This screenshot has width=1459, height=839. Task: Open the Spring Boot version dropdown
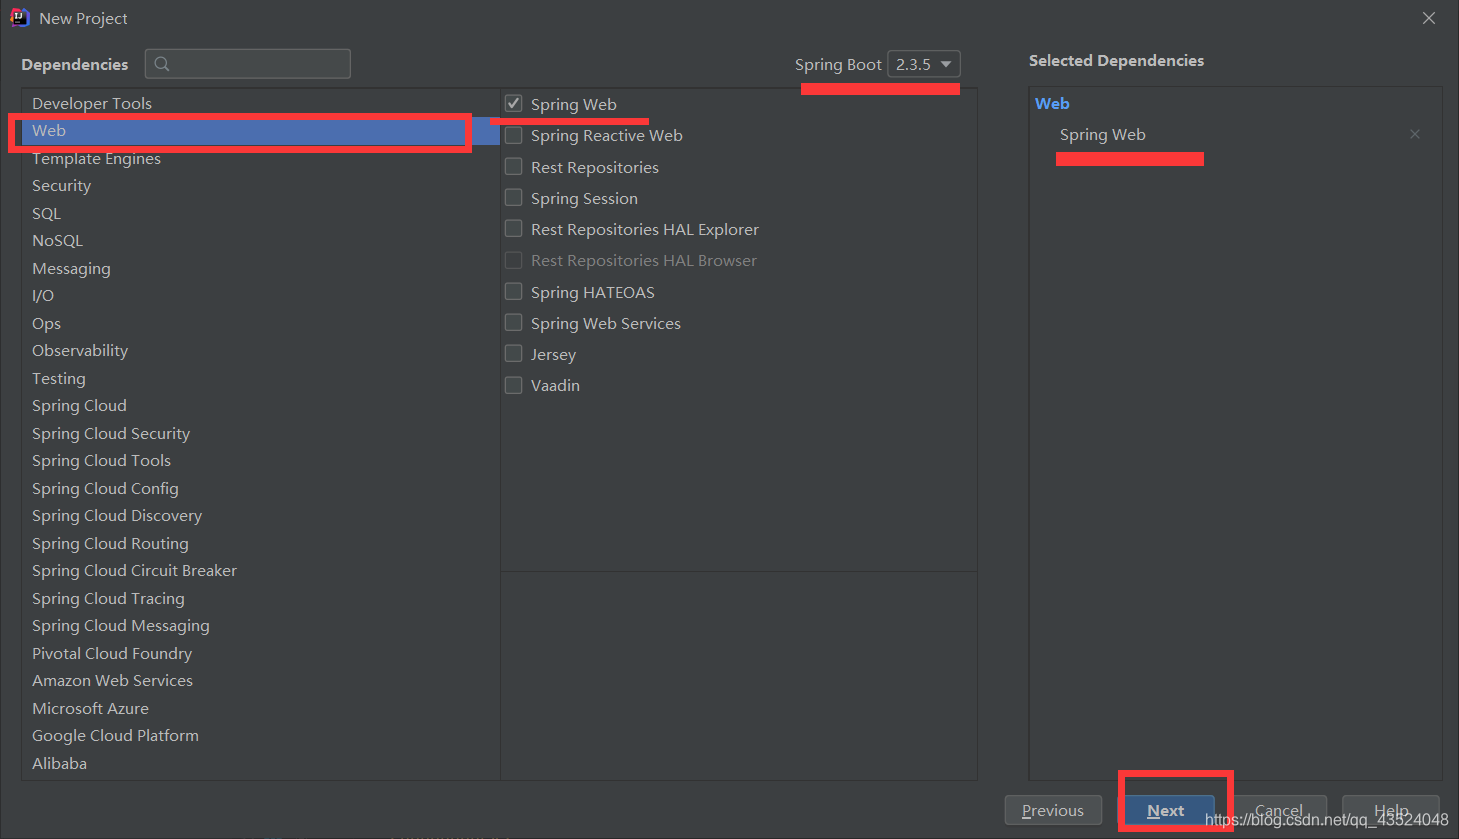924,64
